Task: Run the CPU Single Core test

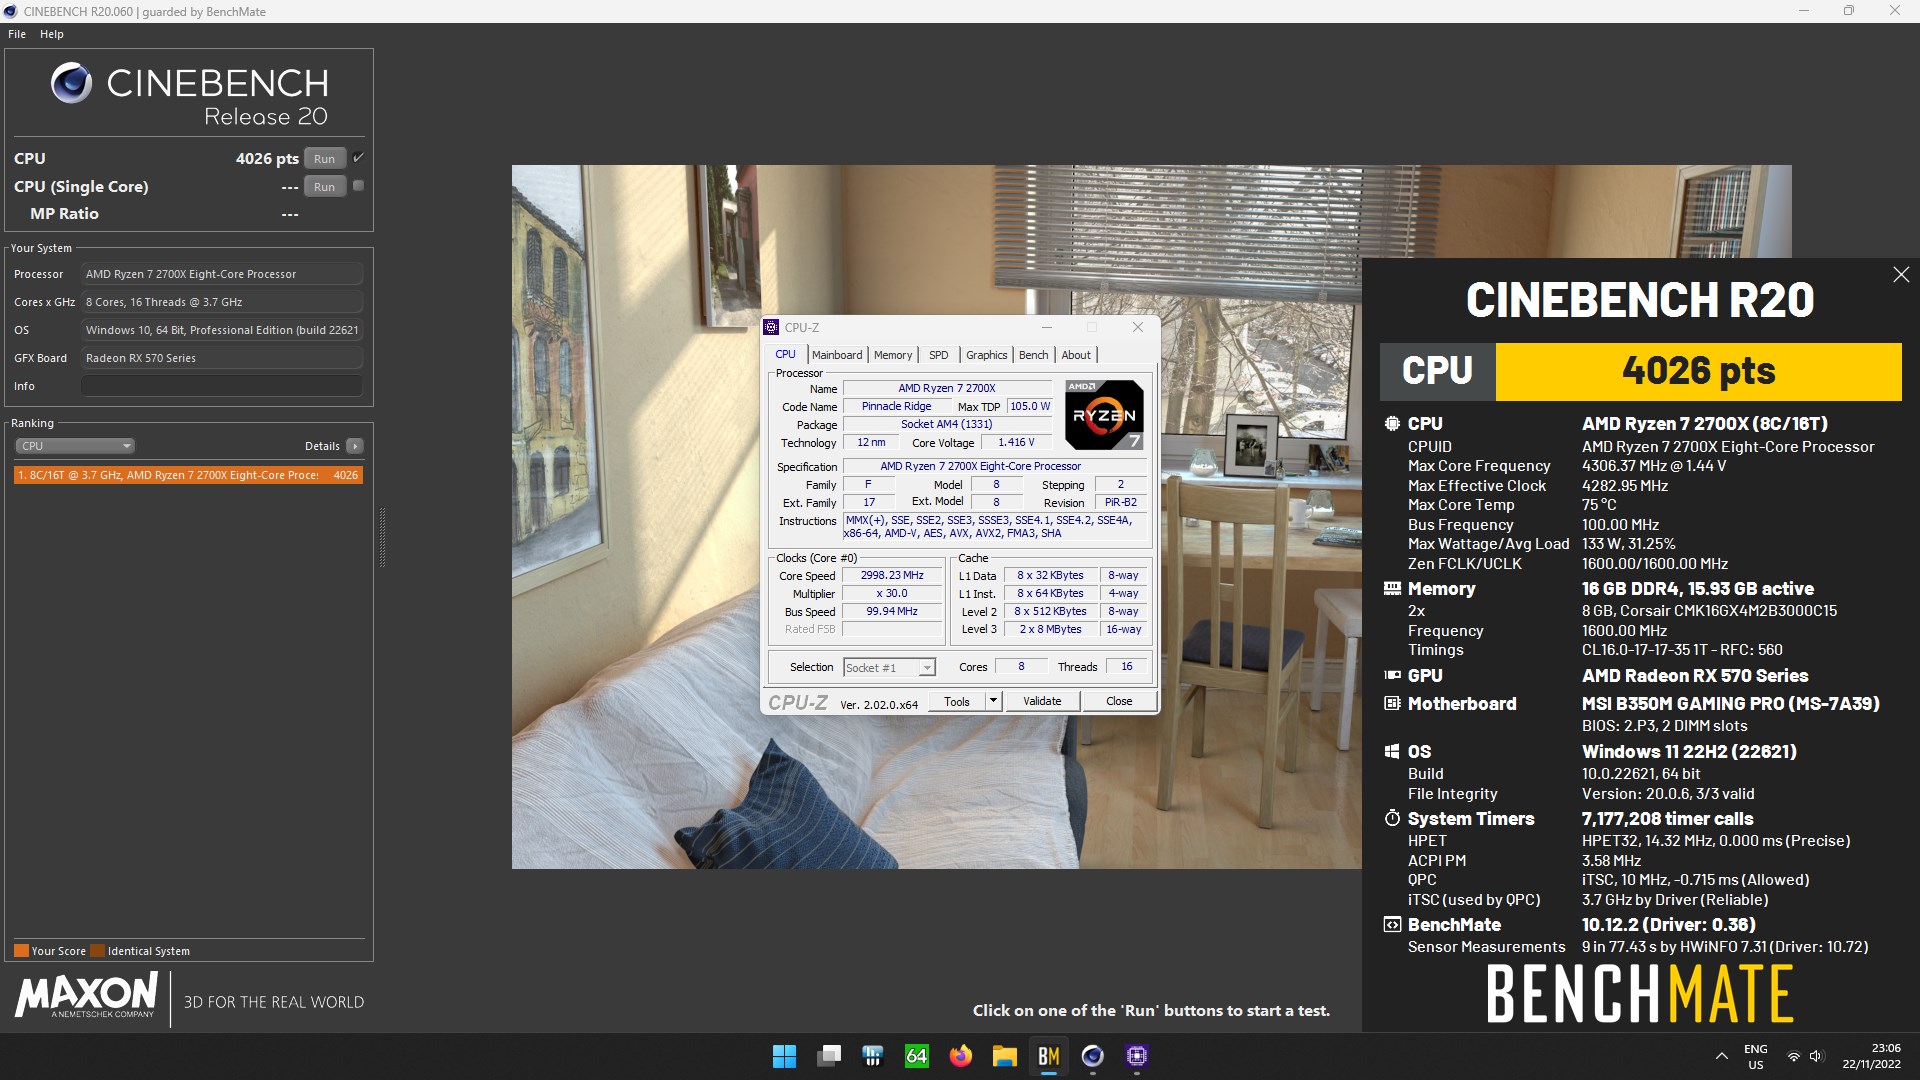Action: (324, 187)
